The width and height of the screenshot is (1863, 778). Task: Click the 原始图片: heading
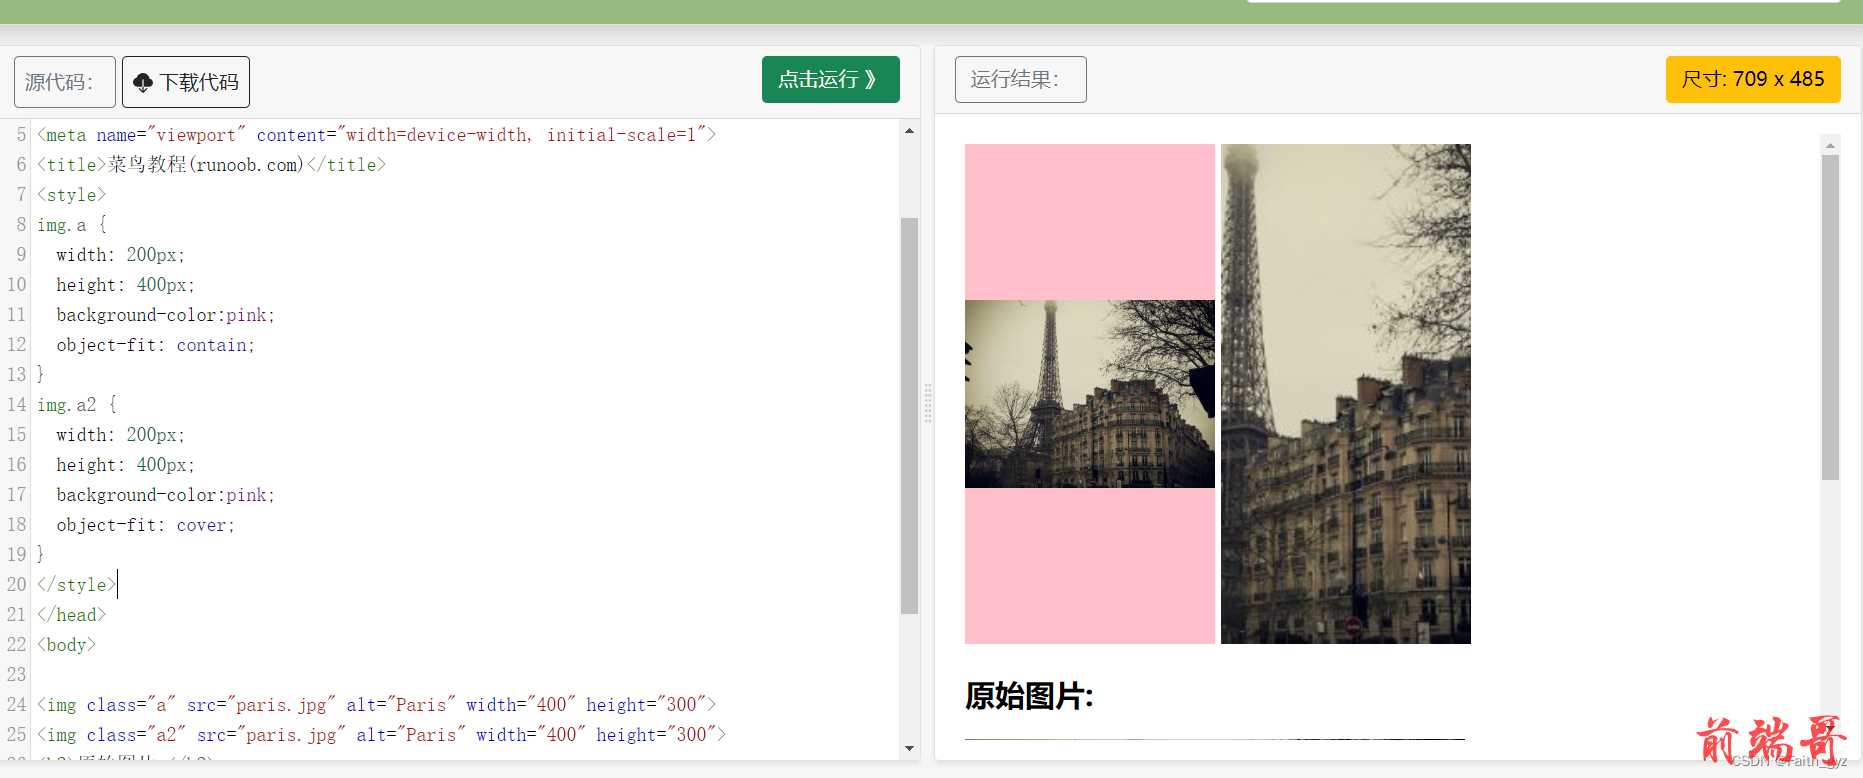pos(1029,695)
